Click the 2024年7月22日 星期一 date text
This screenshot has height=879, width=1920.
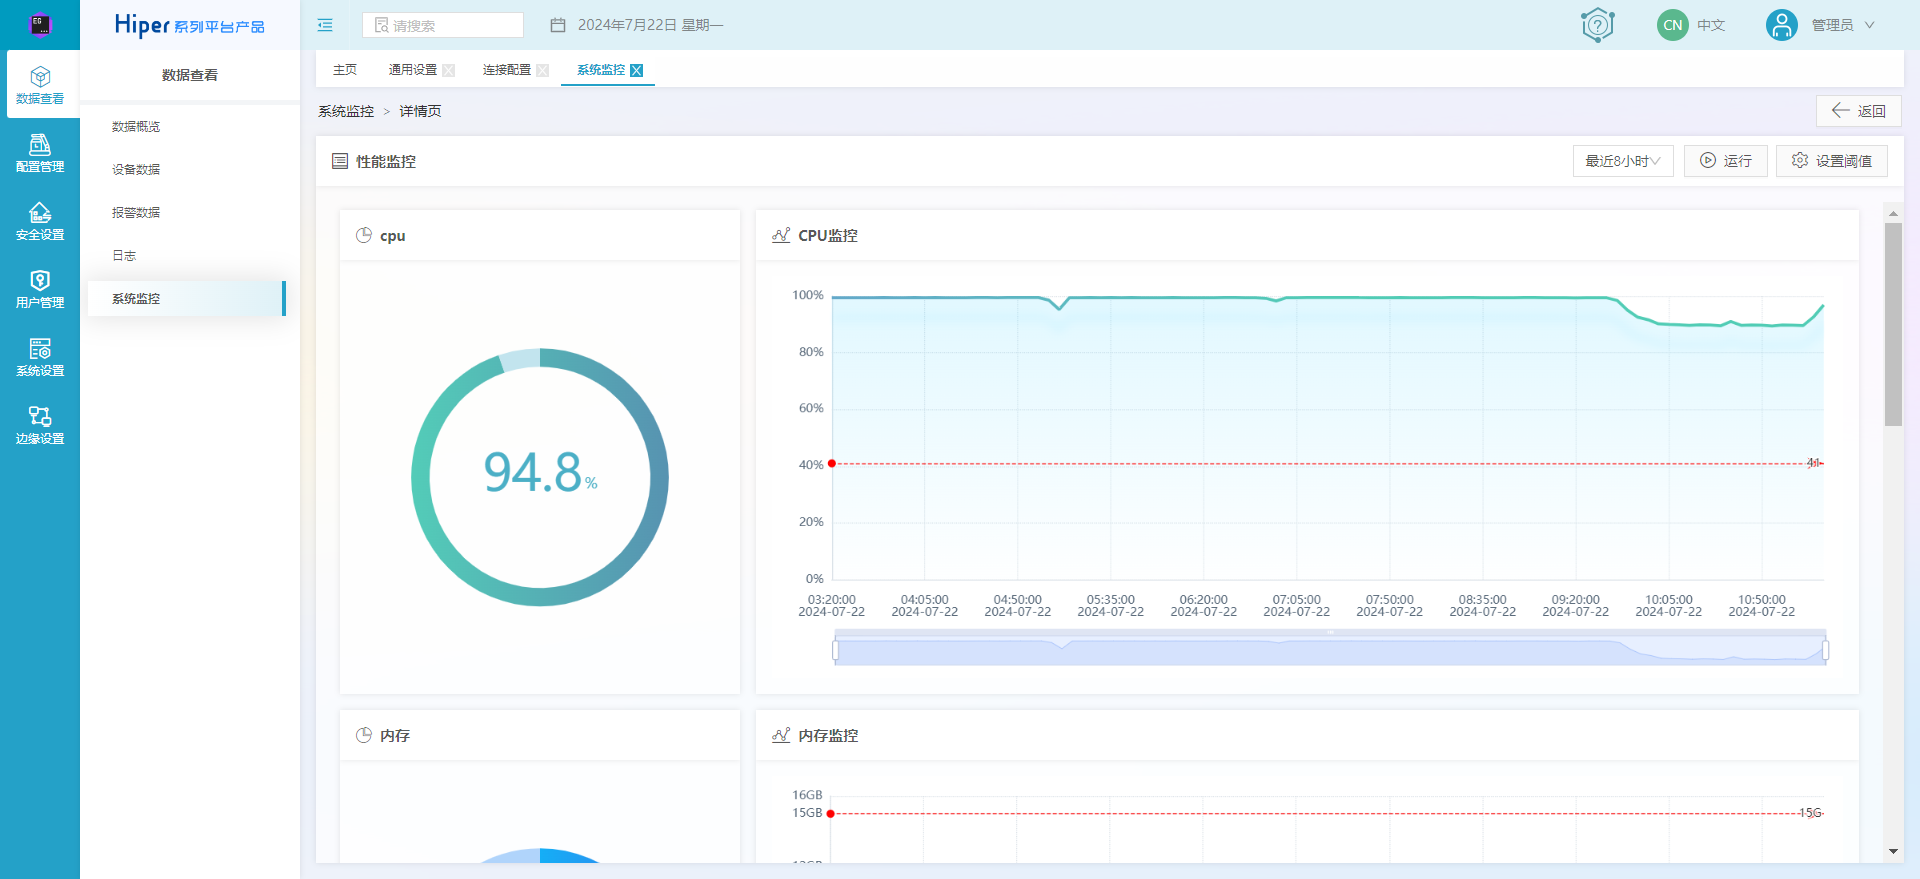pos(650,25)
